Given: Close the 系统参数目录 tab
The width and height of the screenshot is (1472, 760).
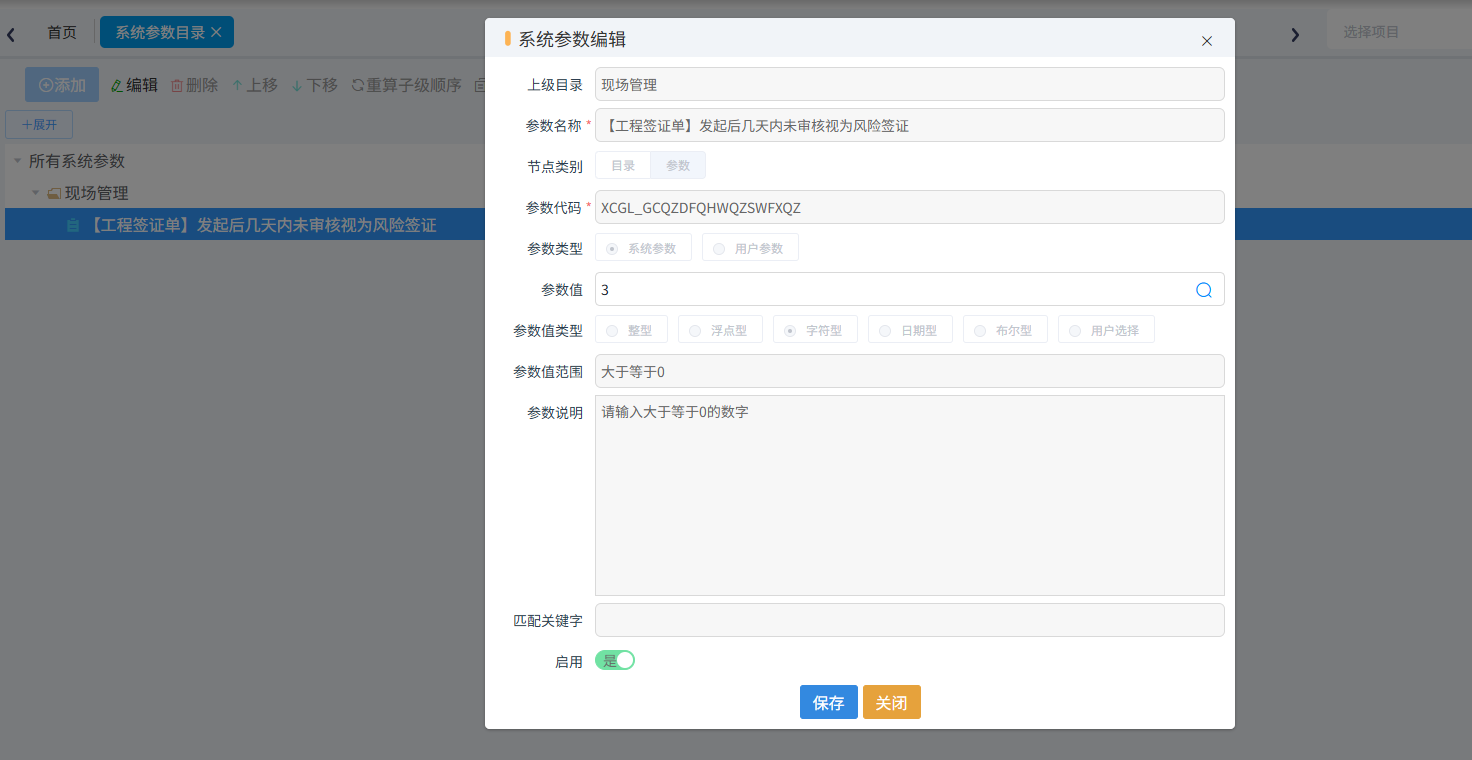Looking at the screenshot, I should (216, 32).
